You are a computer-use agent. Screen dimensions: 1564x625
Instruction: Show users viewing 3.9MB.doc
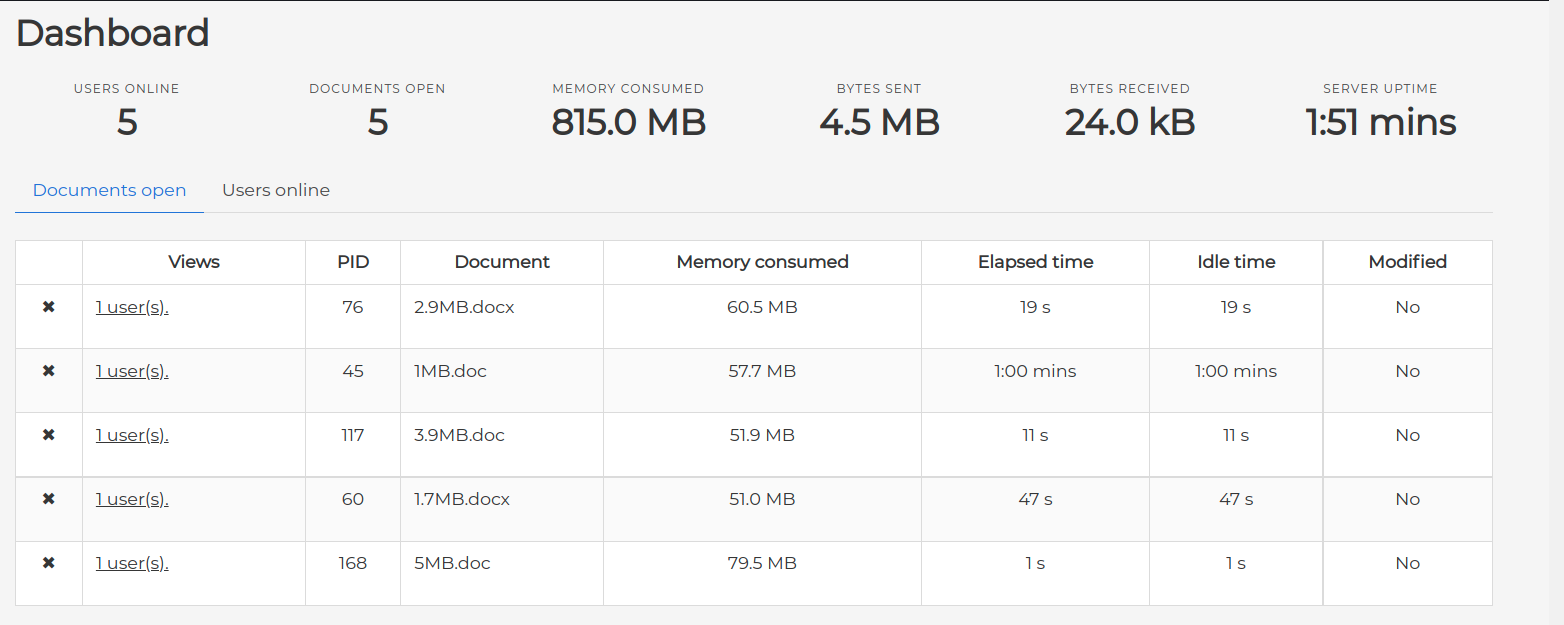point(132,435)
